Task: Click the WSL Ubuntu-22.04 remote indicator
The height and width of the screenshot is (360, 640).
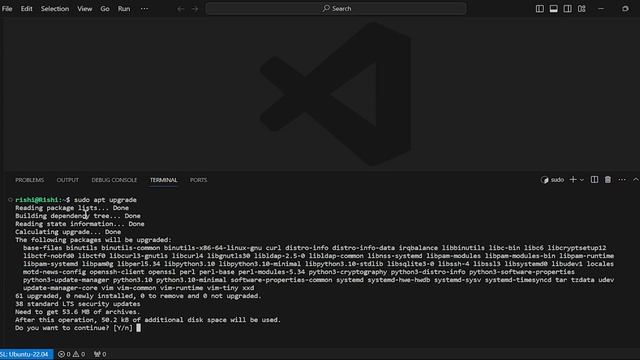Action: 27,354
